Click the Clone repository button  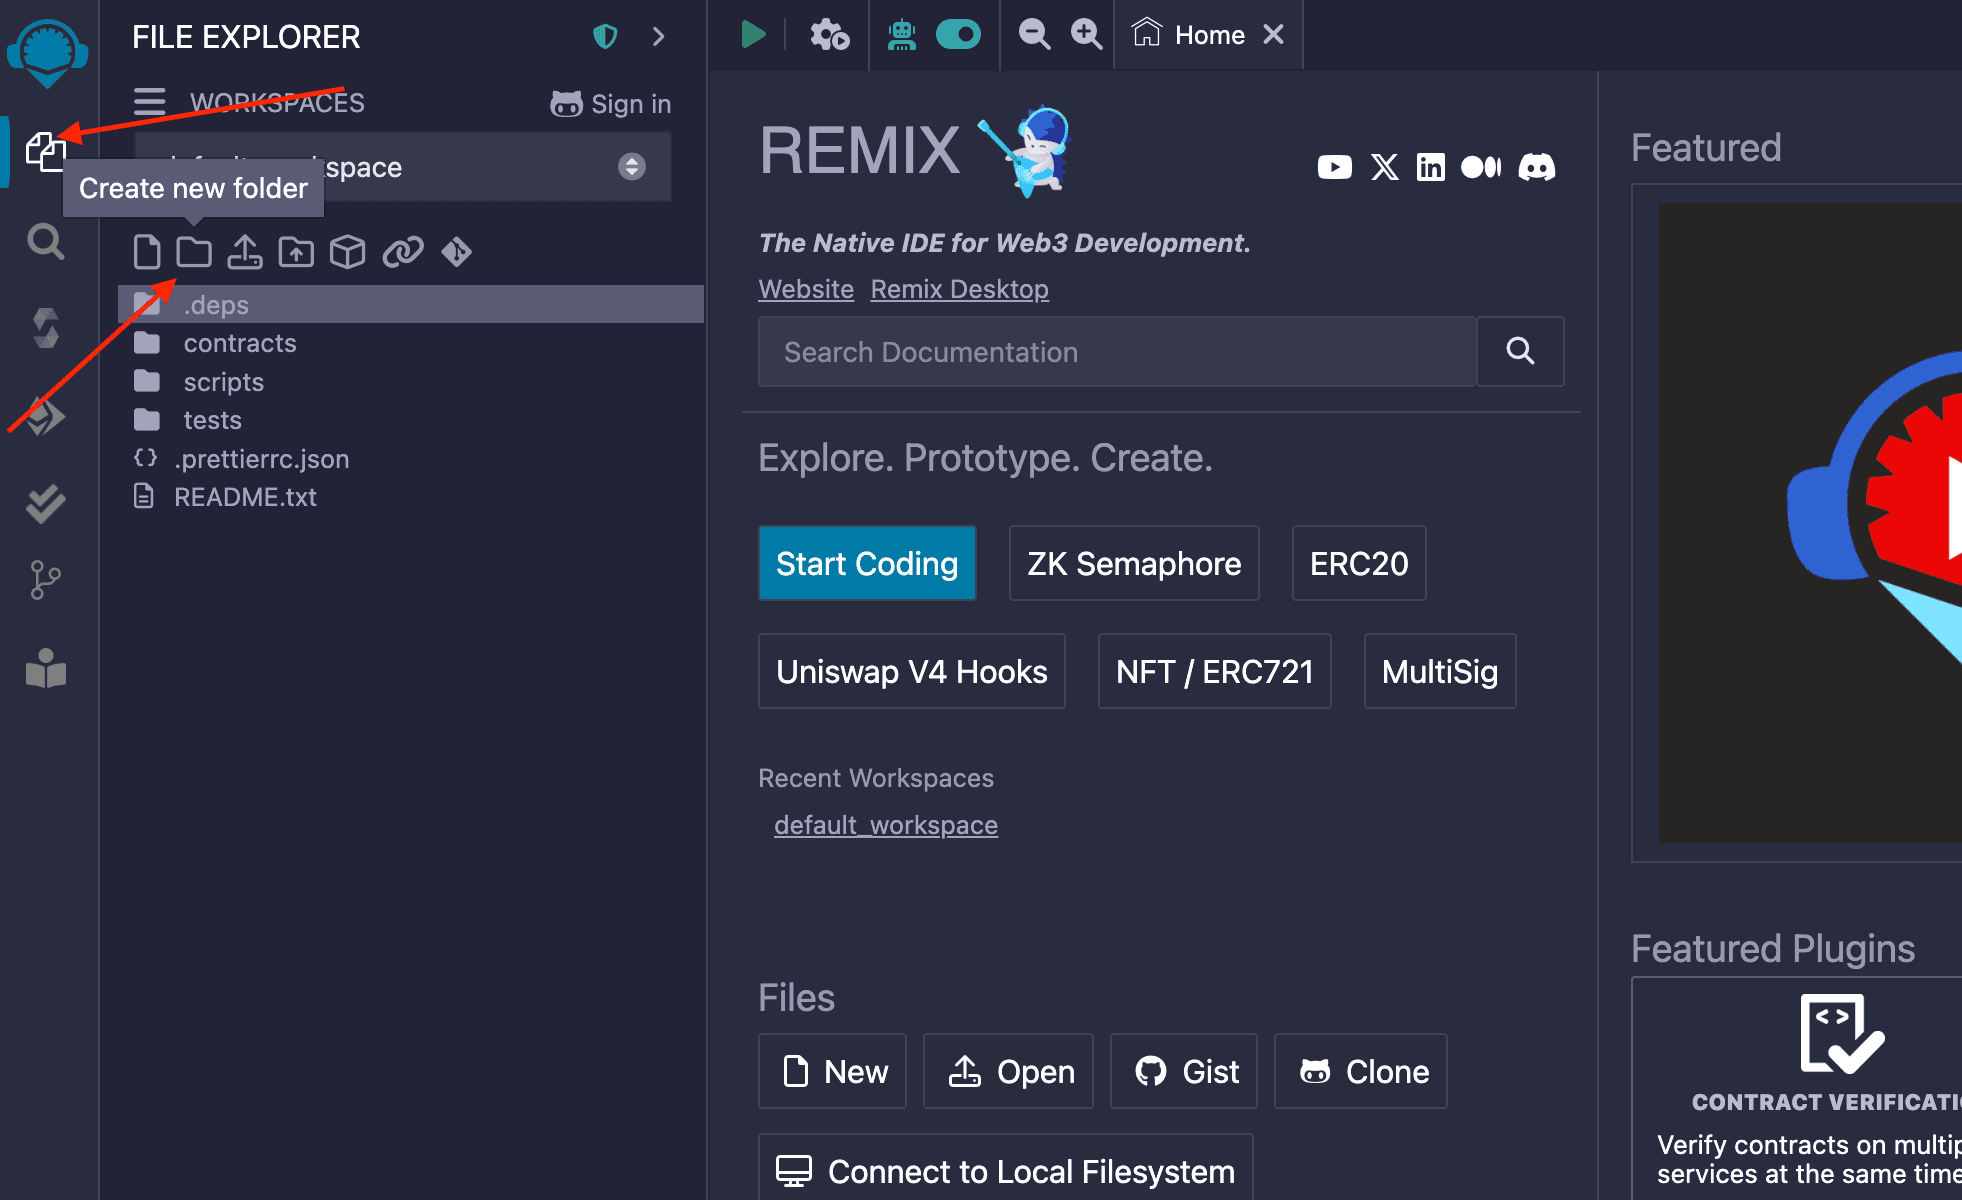click(1361, 1071)
